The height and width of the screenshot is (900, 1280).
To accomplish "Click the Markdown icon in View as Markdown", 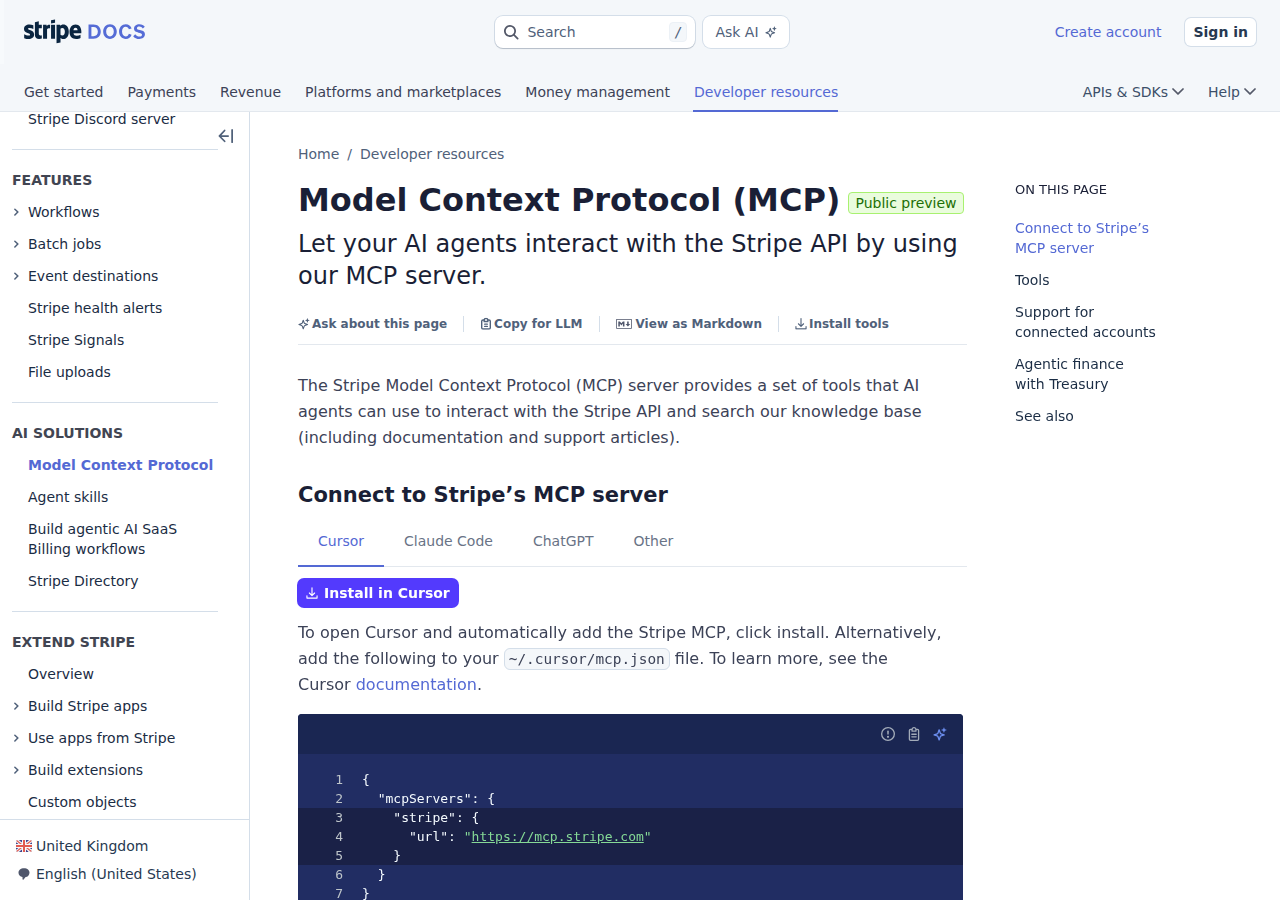I will click(x=624, y=324).
